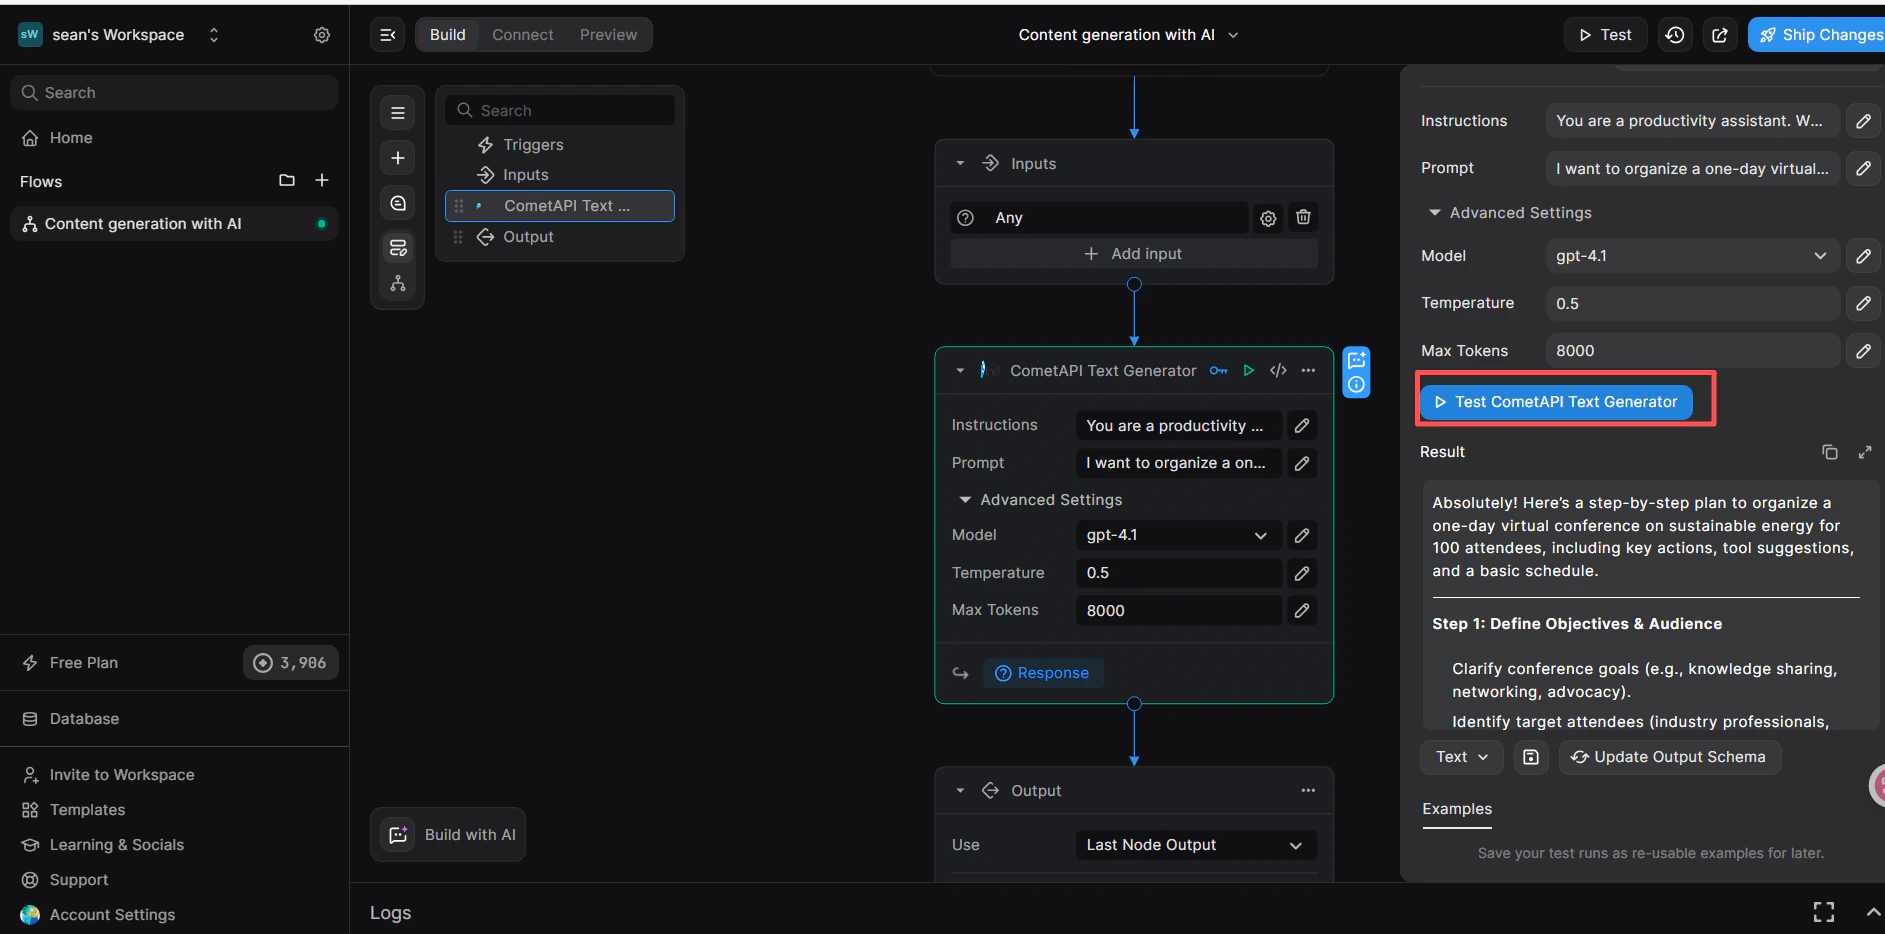Click Add input button
The image size is (1885, 934).
point(1133,254)
